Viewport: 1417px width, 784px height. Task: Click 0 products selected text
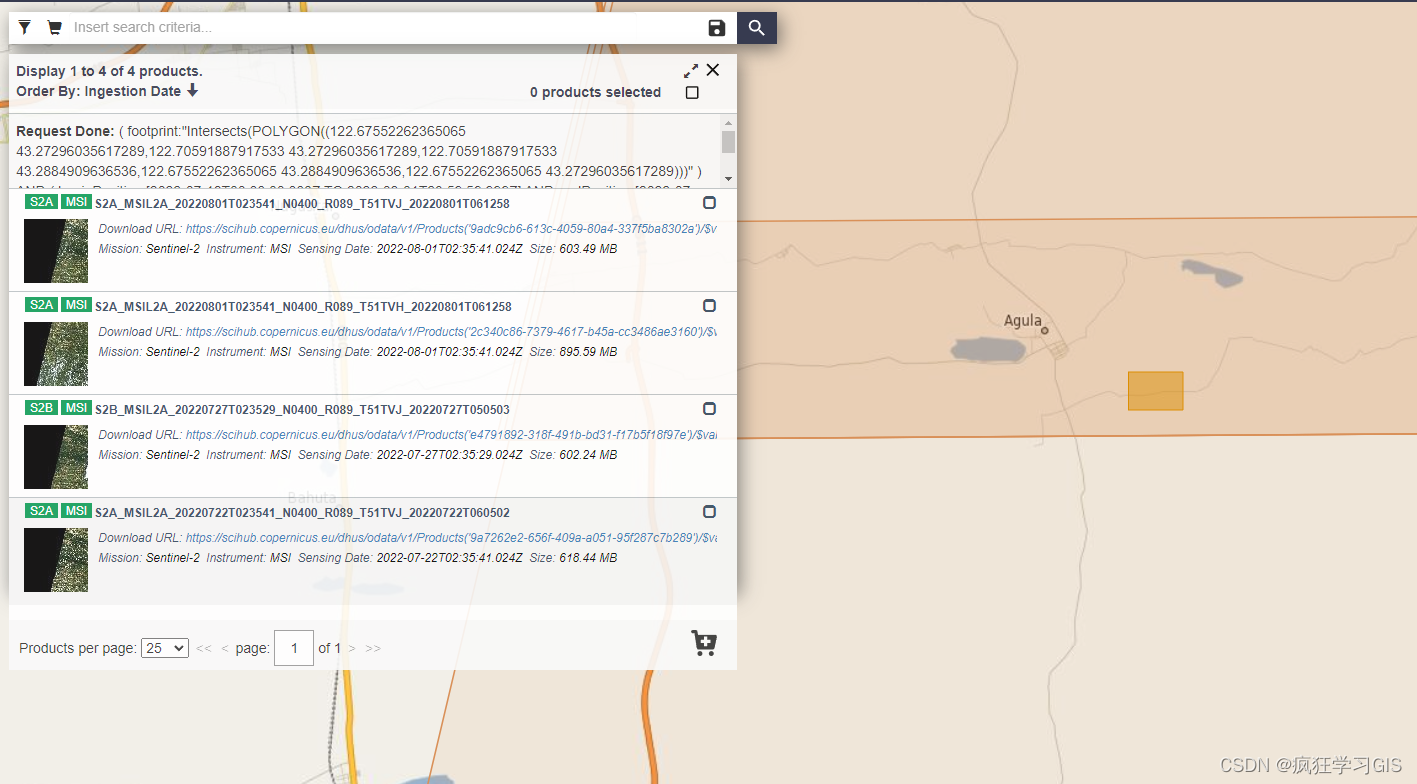click(x=595, y=92)
